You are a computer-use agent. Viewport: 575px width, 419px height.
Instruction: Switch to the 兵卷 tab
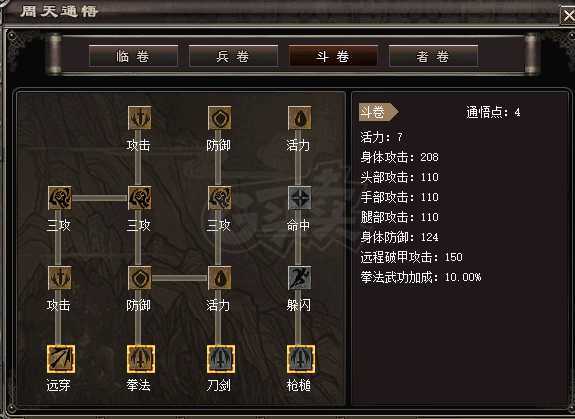click(233, 56)
